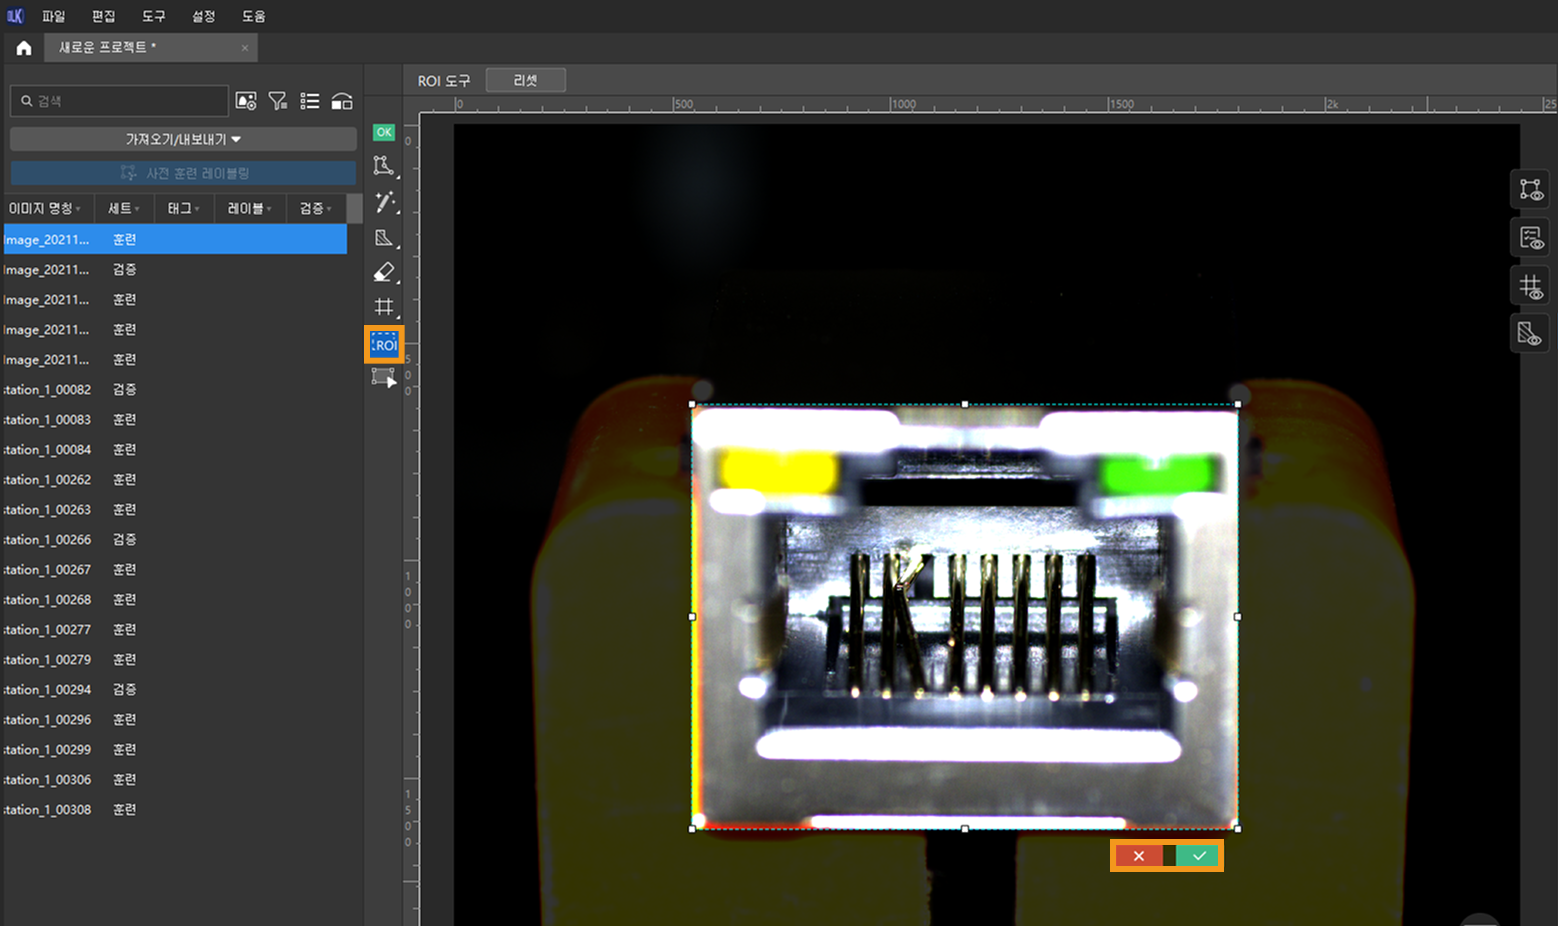Viewport: 1558px width, 926px height.
Task: Focus the 검색 search field
Action: click(119, 101)
